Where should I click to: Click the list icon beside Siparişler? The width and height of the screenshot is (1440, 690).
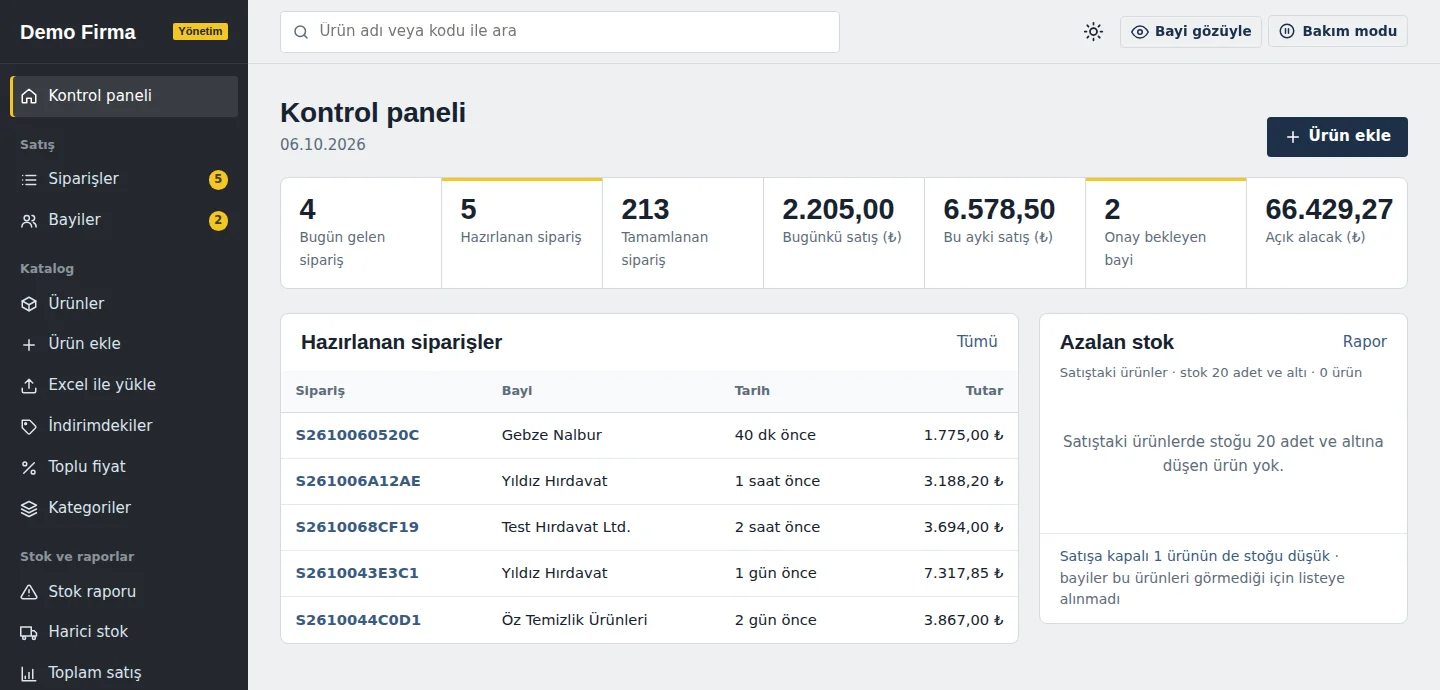(29, 179)
